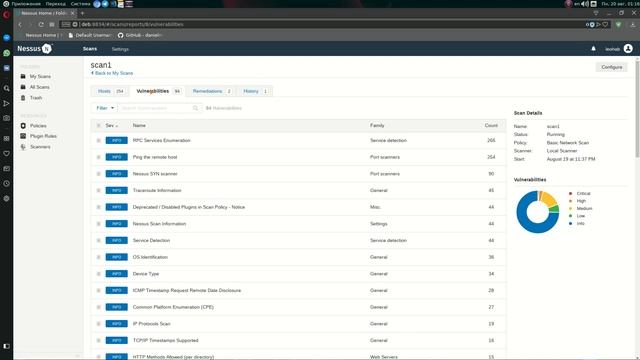This screenshot has height=360, width=640.
Task: Open the Приложения system menu
Action: pos(26,4)
